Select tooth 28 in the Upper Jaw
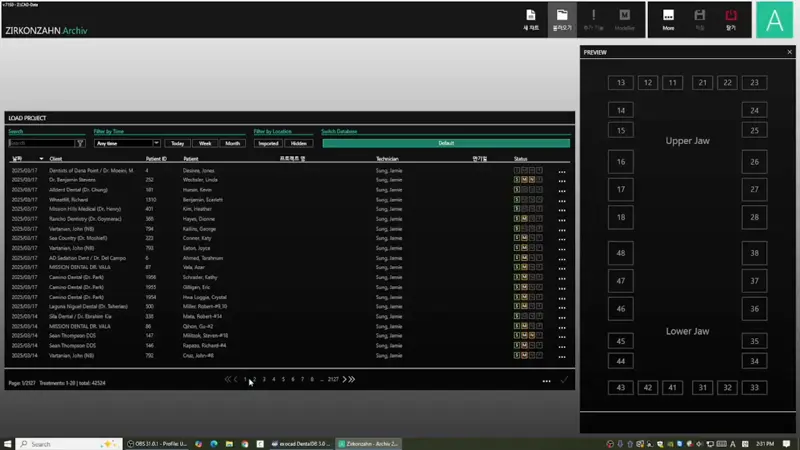Image resolution: width=800 pixels, height=450 pixels. 754,217
